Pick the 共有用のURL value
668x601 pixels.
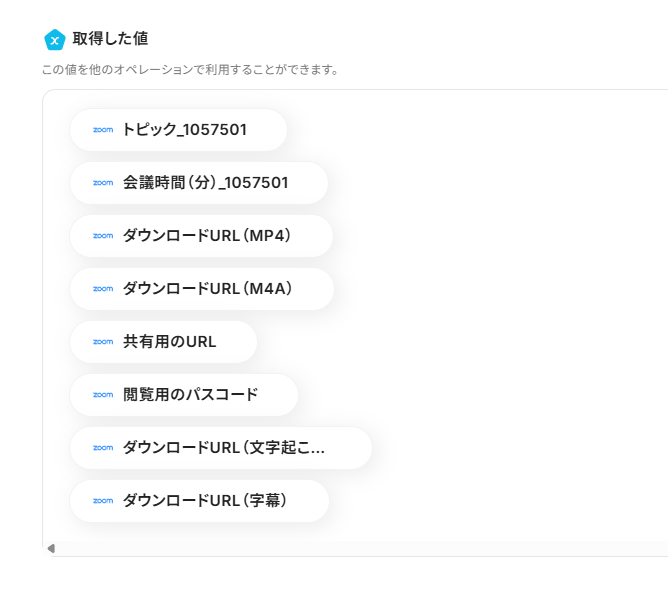tap(169, 342)
